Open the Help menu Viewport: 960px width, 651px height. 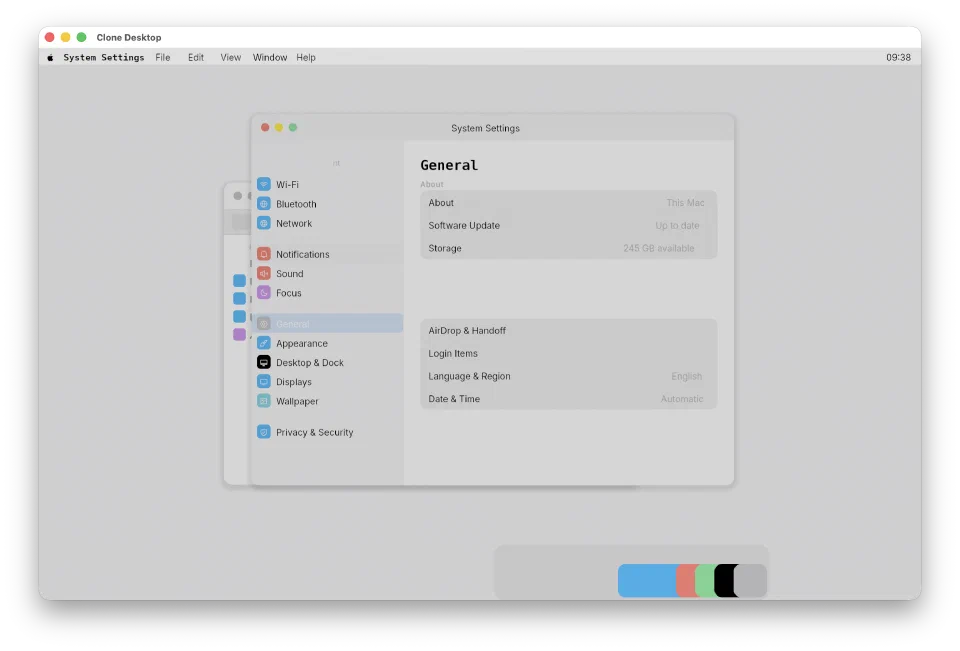pyautogui.click(x=306, y=58)
